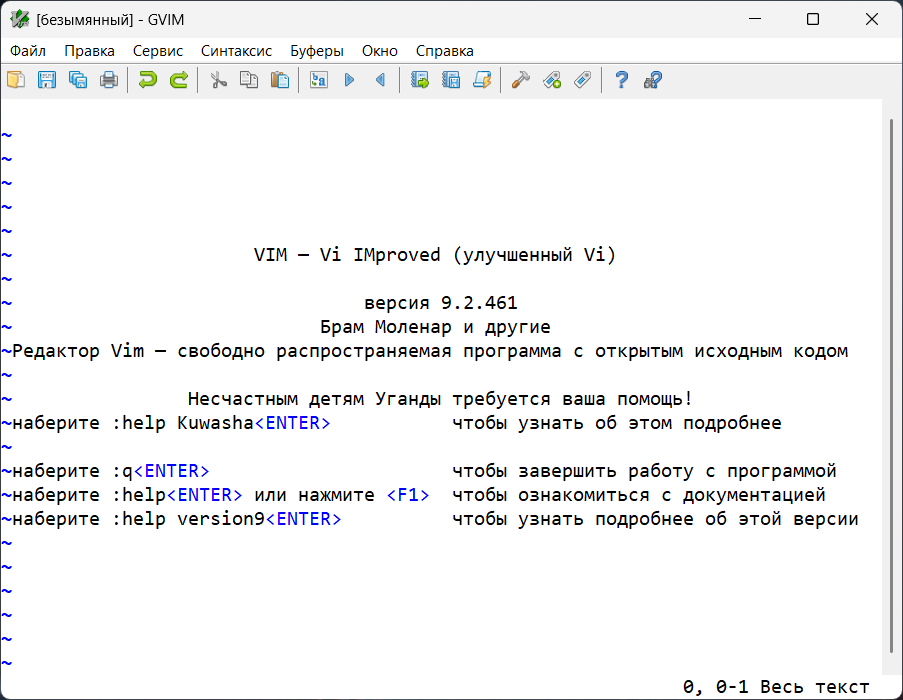Redo the change with the green redo arrow
Image resolution: width=903 pixels, height=700 pixels.
179,79
